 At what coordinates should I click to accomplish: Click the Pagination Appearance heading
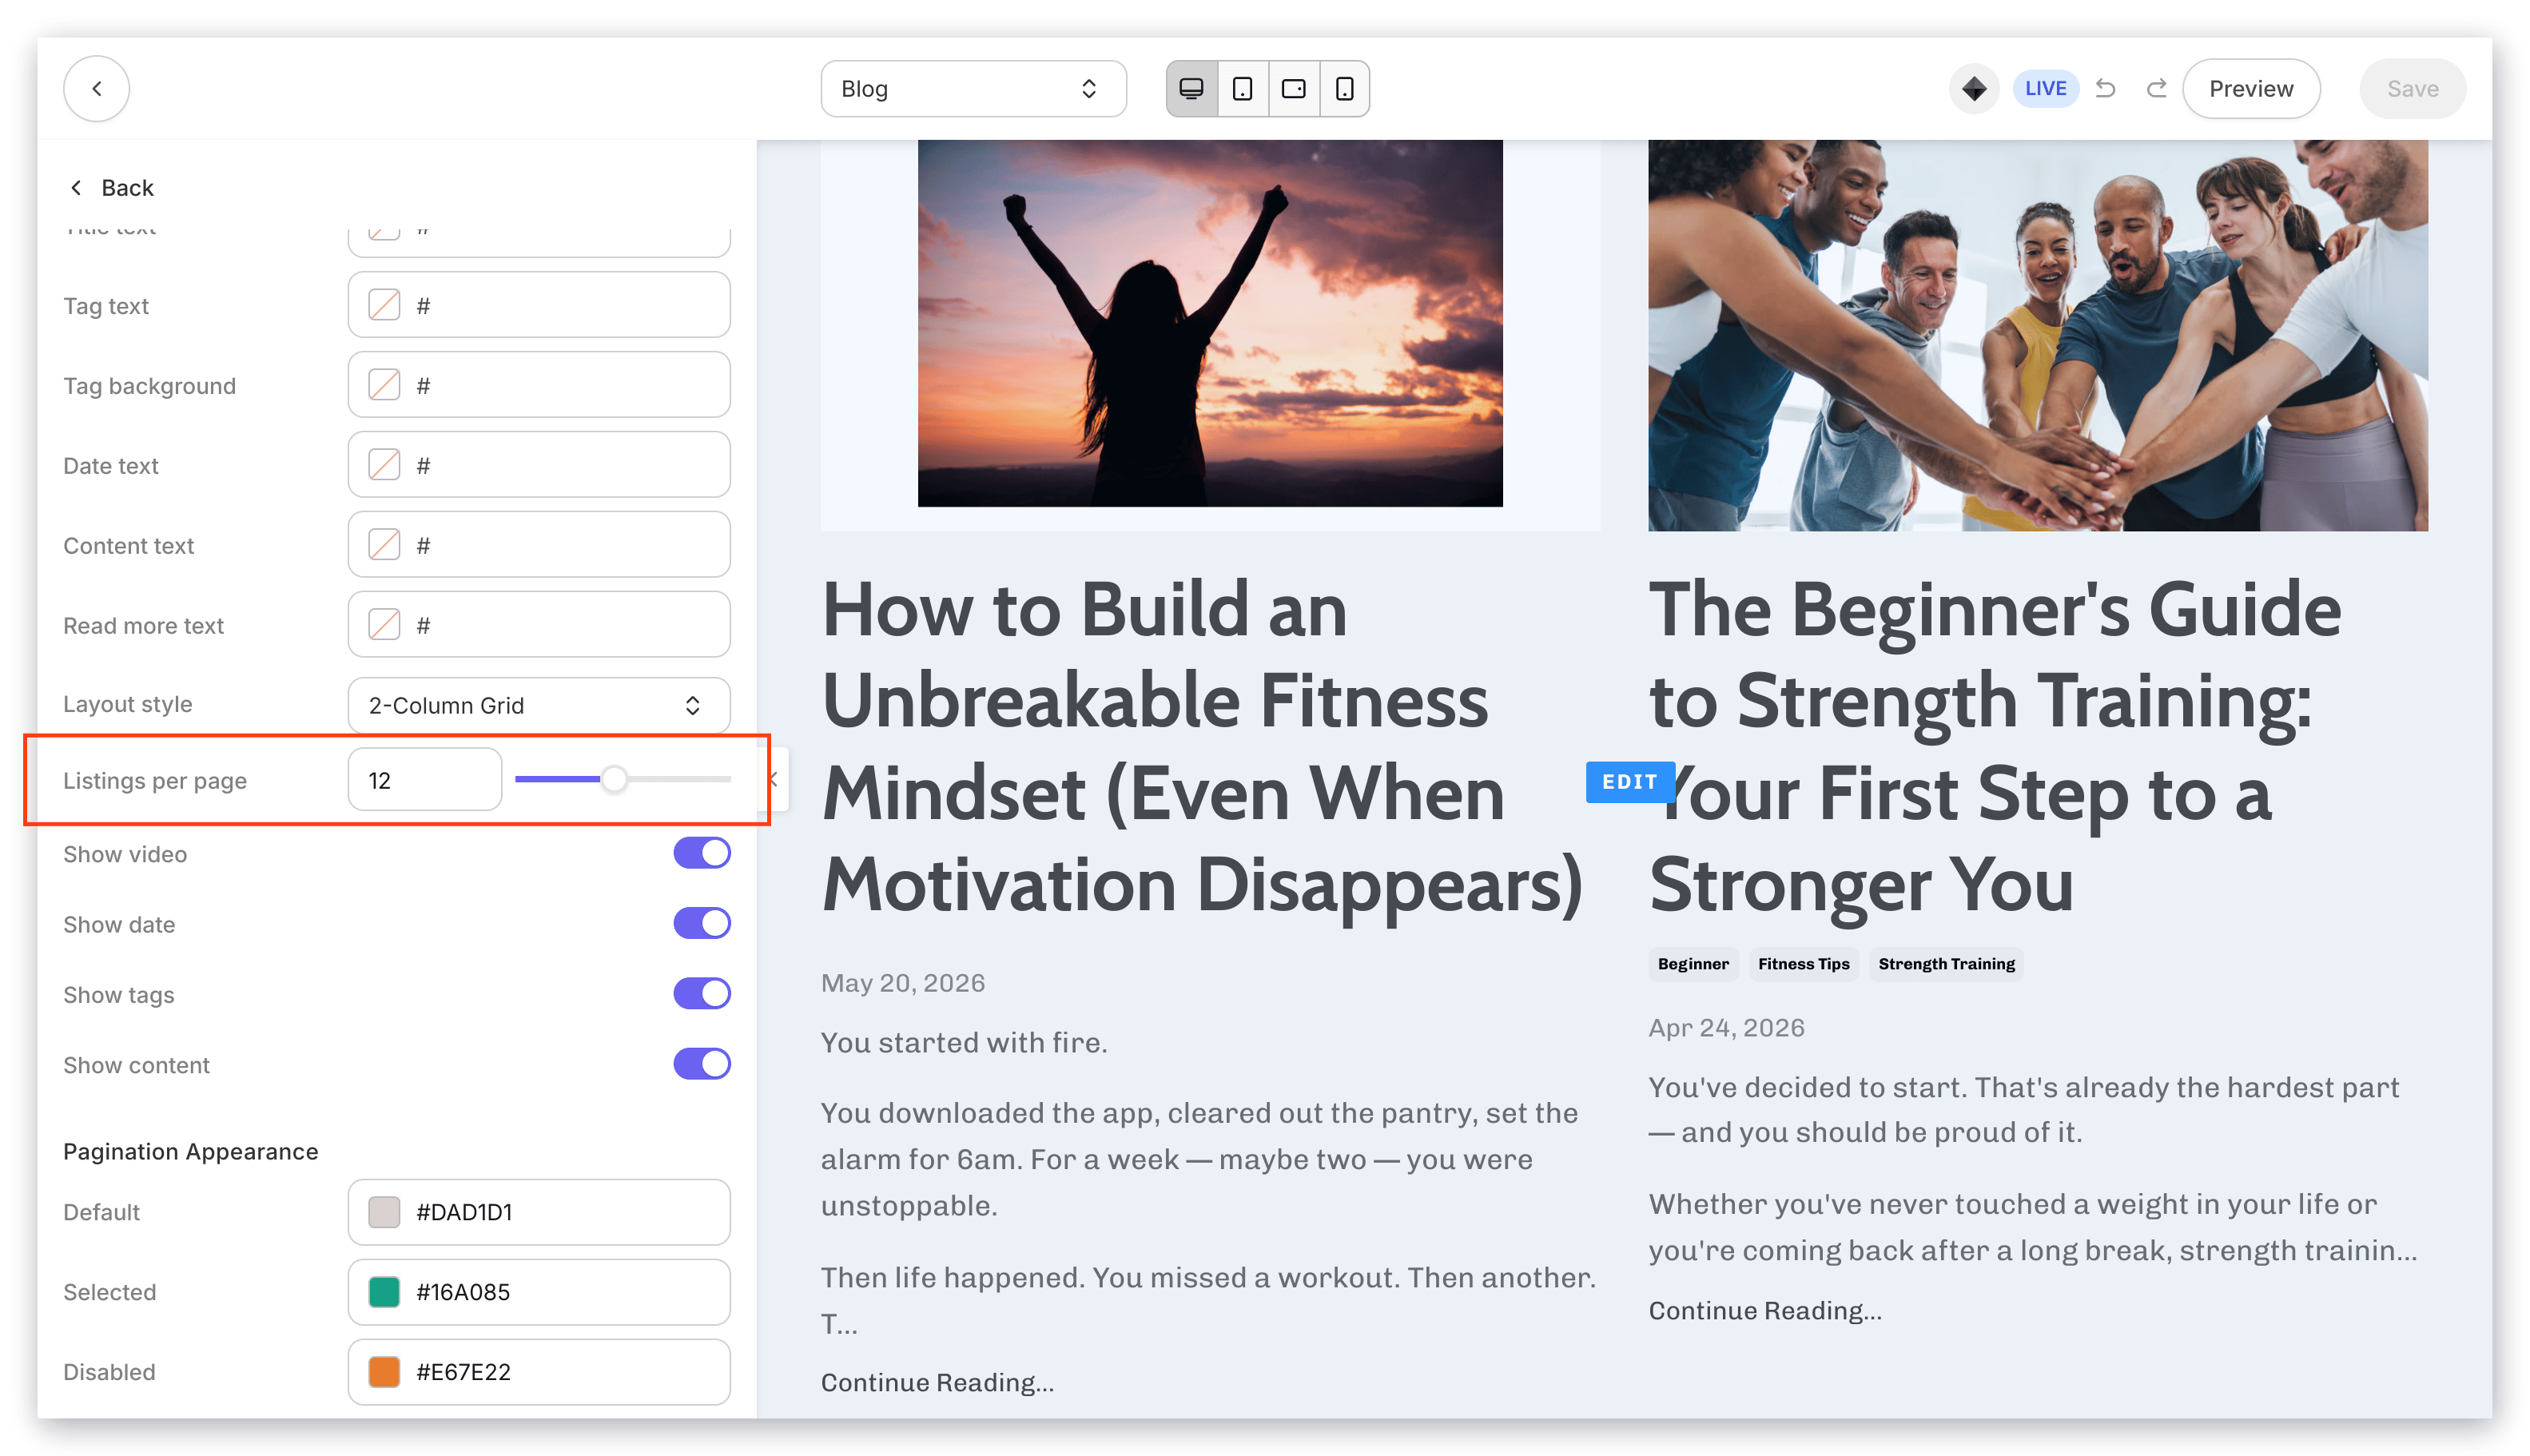[190, 1151]
